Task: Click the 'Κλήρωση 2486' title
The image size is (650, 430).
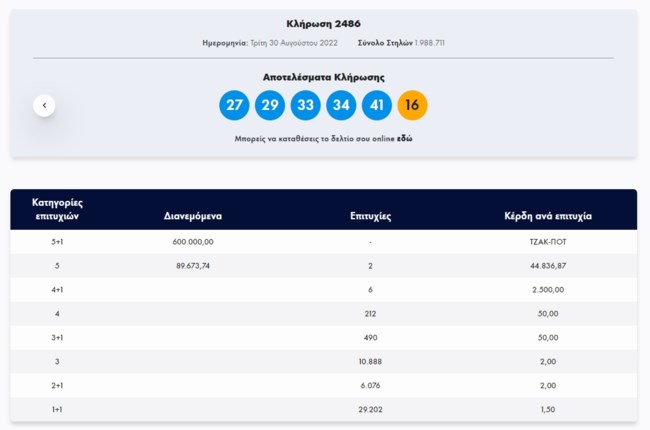Action: click(323, 22)
